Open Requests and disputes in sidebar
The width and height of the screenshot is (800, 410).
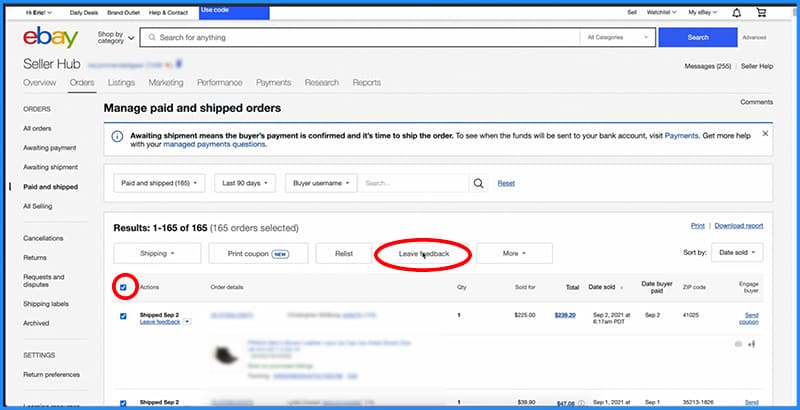44,280
